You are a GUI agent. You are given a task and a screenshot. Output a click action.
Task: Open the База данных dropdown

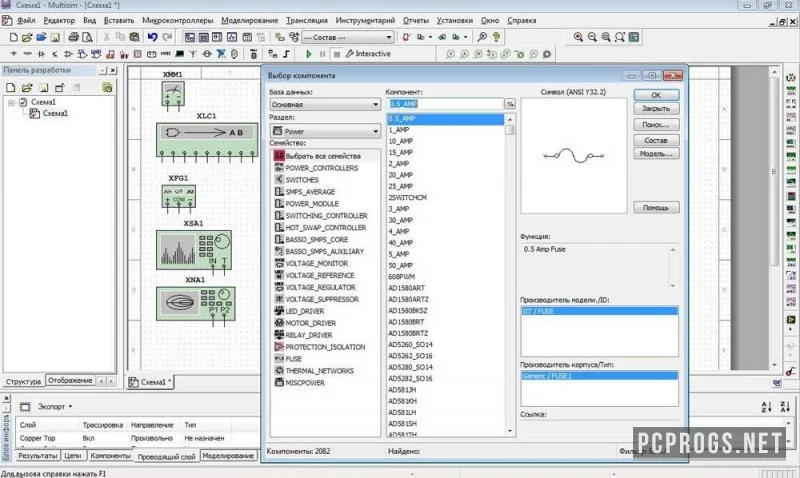pyautogui.click(x=325, y=104)
